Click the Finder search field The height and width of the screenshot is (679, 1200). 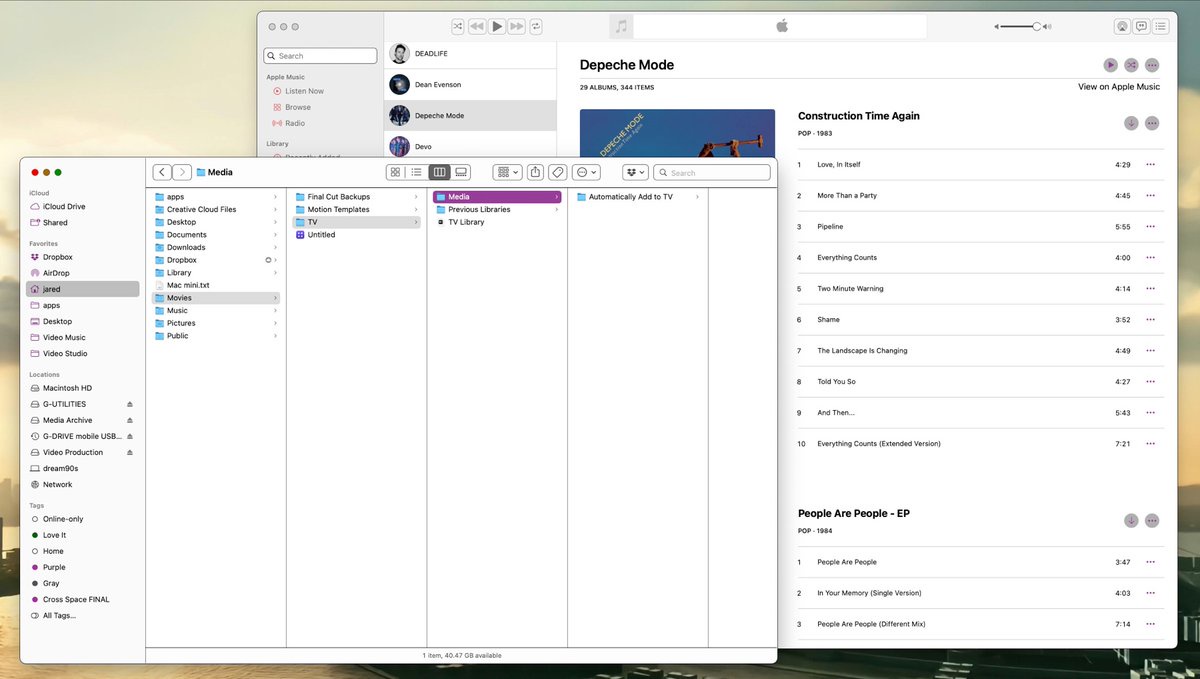pyautogui.click(x=712, y=172)
